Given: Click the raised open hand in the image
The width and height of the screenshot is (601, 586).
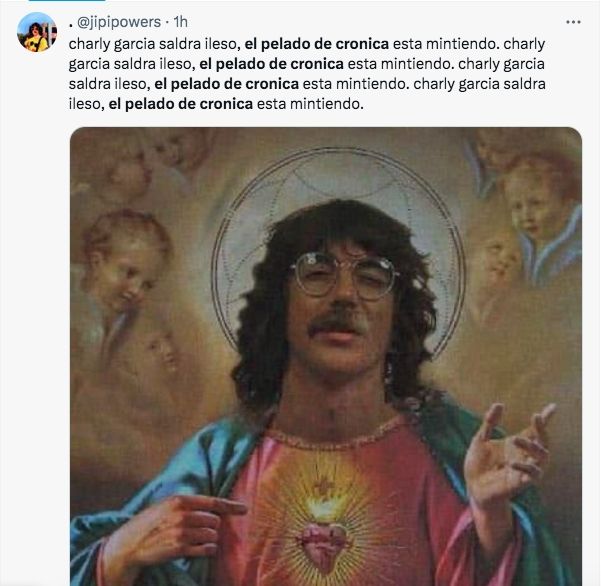Looking at the screenshot, I should tap(508, 456).
